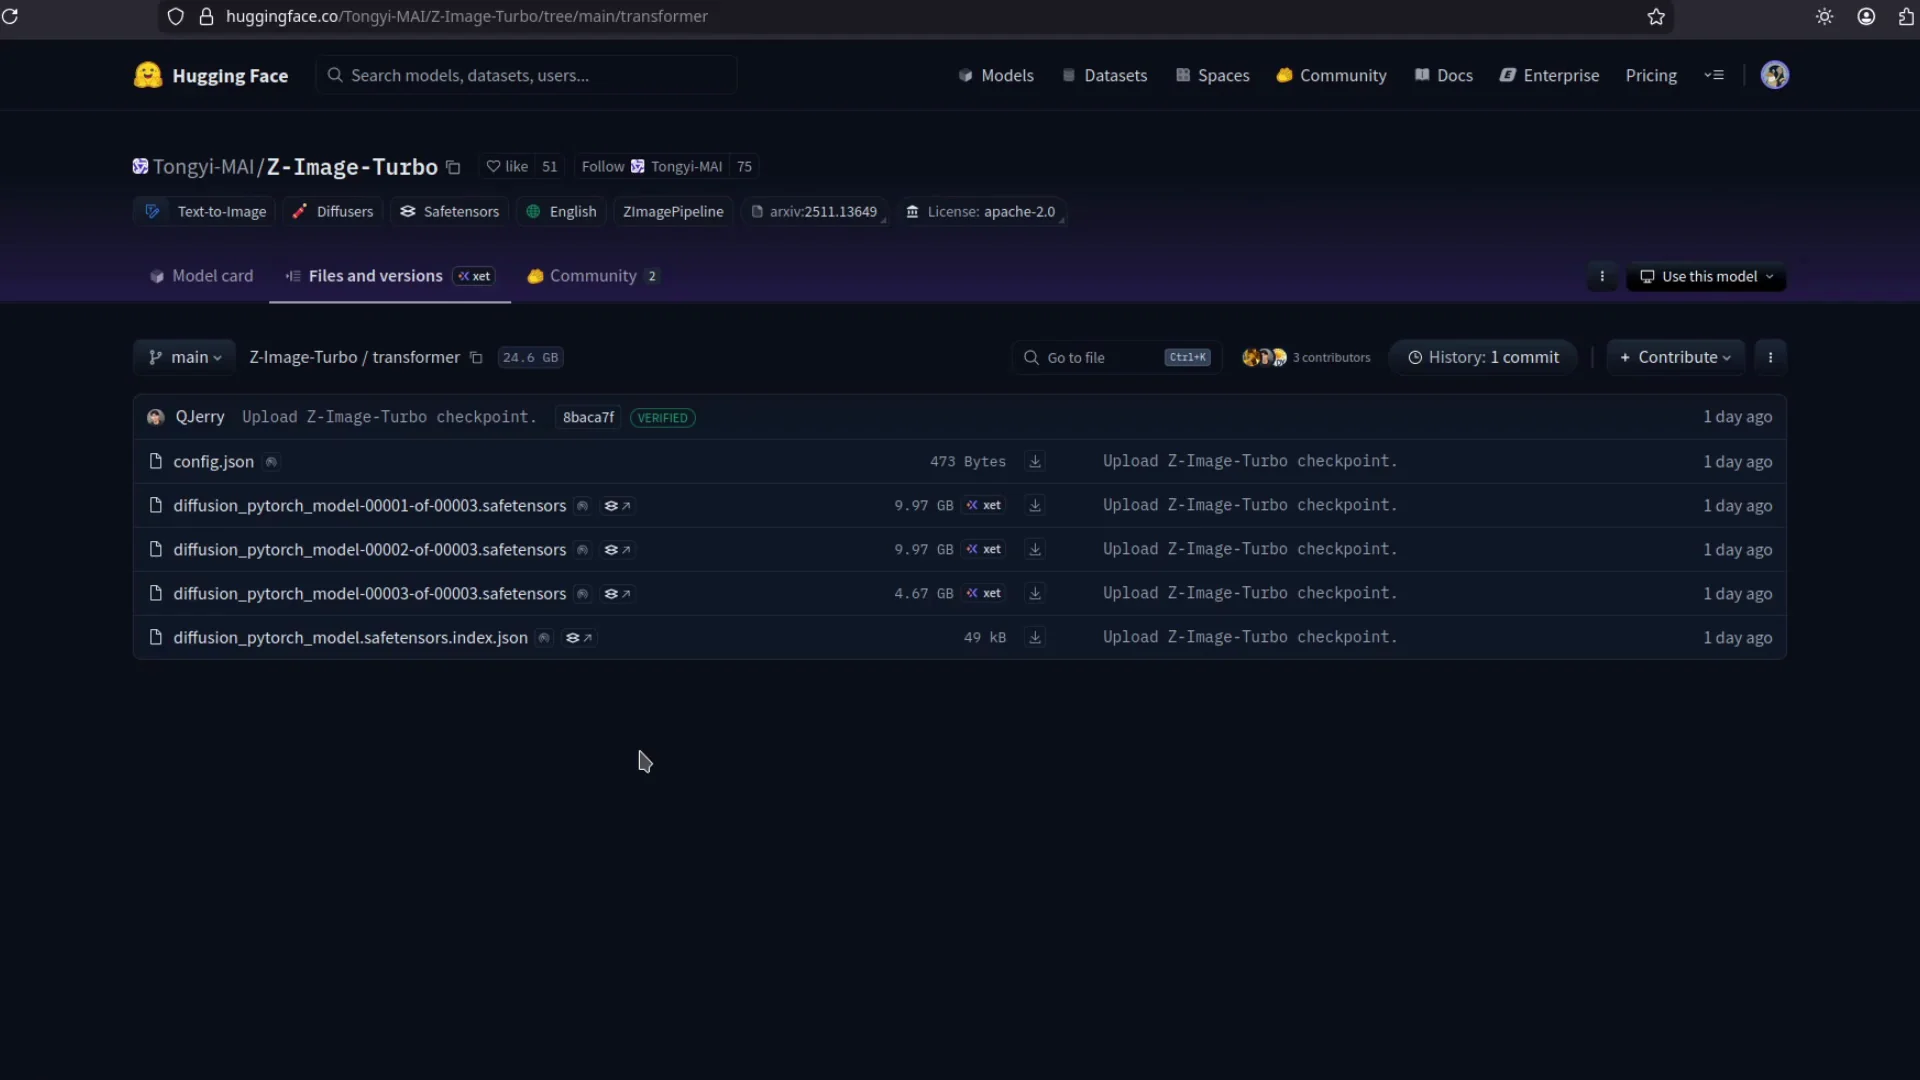
Task: Copy the model name Z-Image-Turbo to the clipboard
Action: (x=453, y=167)
